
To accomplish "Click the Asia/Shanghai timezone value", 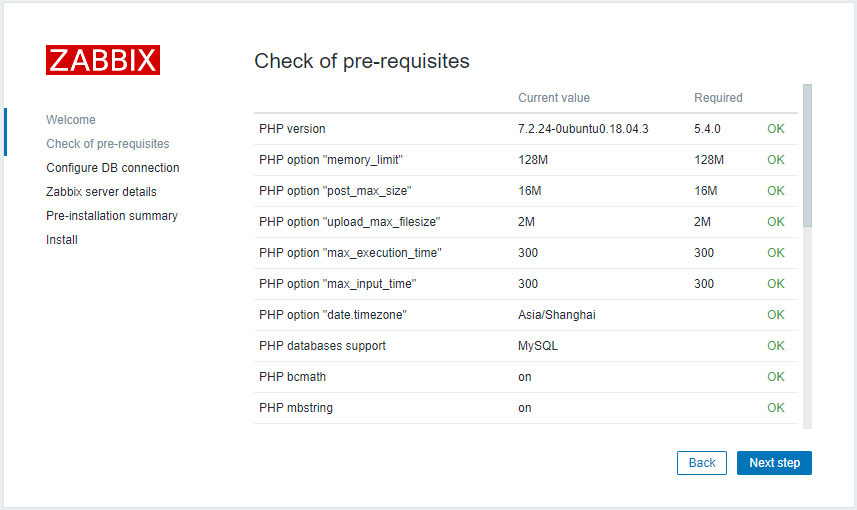I will click(556, 315).
